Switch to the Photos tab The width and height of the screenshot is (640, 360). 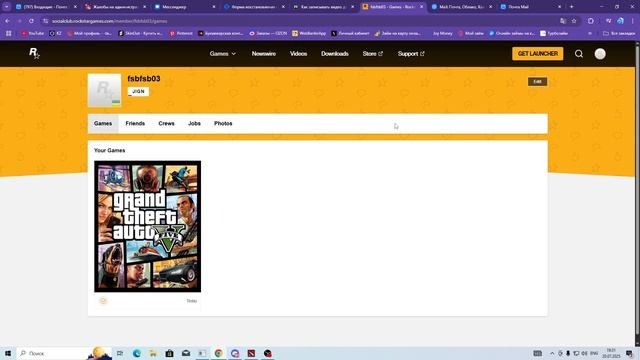pos(223,123)
